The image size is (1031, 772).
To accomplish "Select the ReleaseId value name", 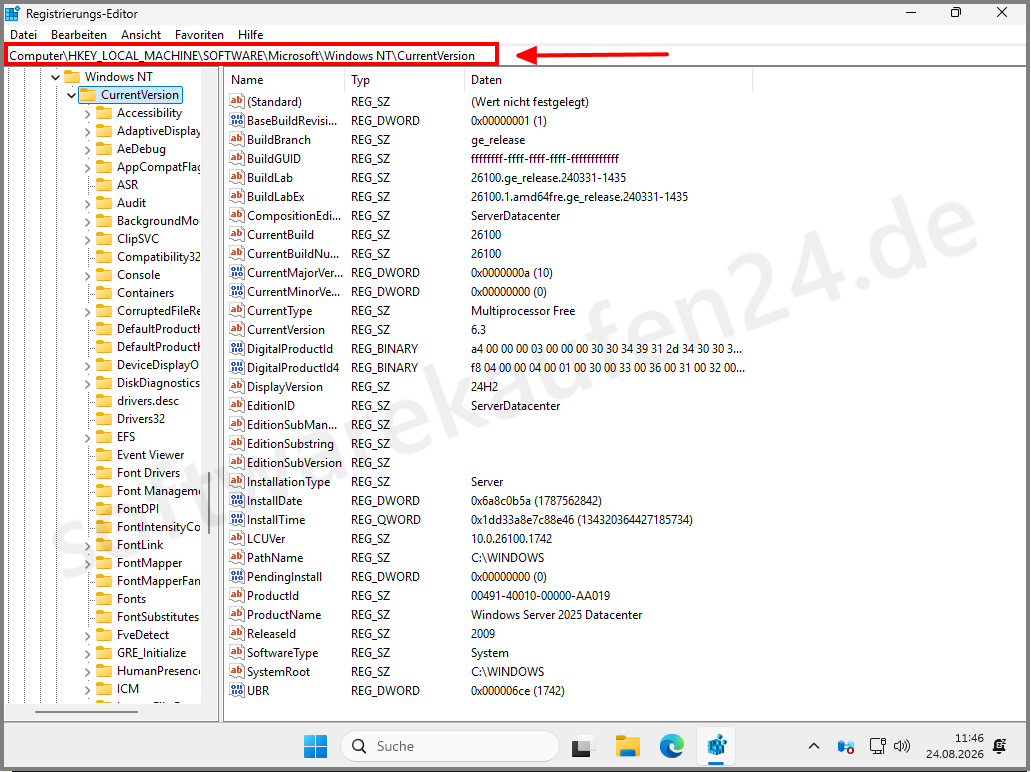I will 271,634.
